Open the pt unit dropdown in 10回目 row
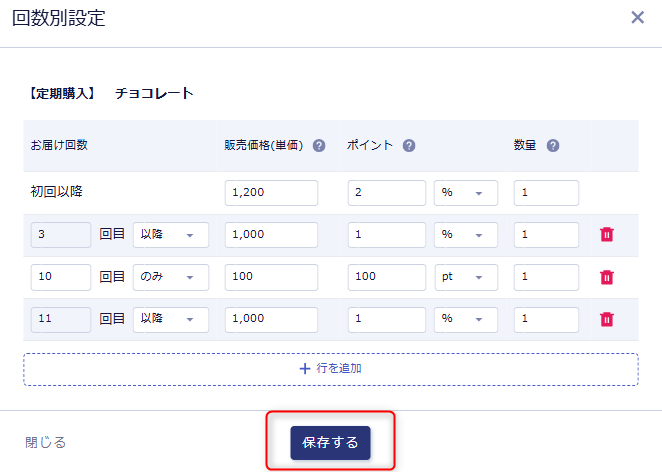 tap(465, 277)
